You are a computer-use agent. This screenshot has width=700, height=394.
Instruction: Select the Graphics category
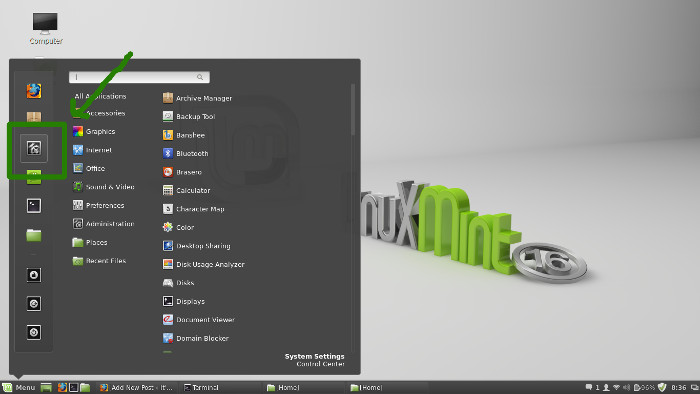94,132
